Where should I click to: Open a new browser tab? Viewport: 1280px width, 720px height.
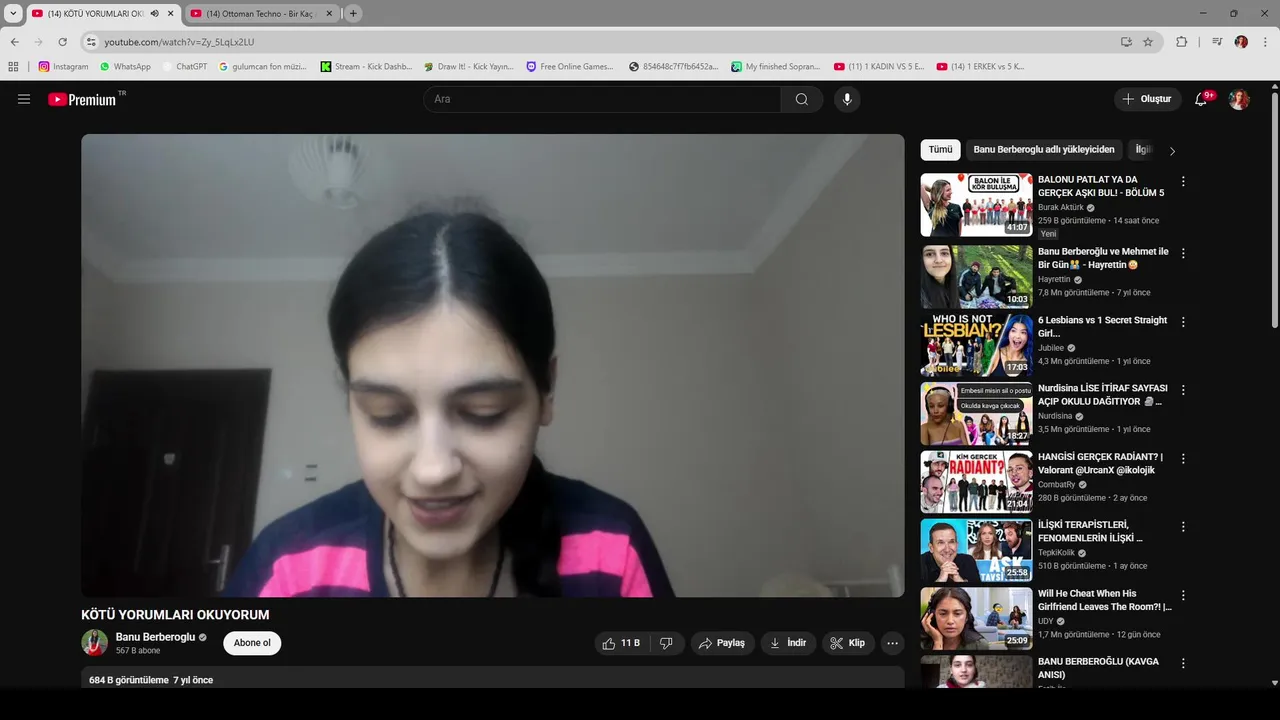click(x=353, y=13)
